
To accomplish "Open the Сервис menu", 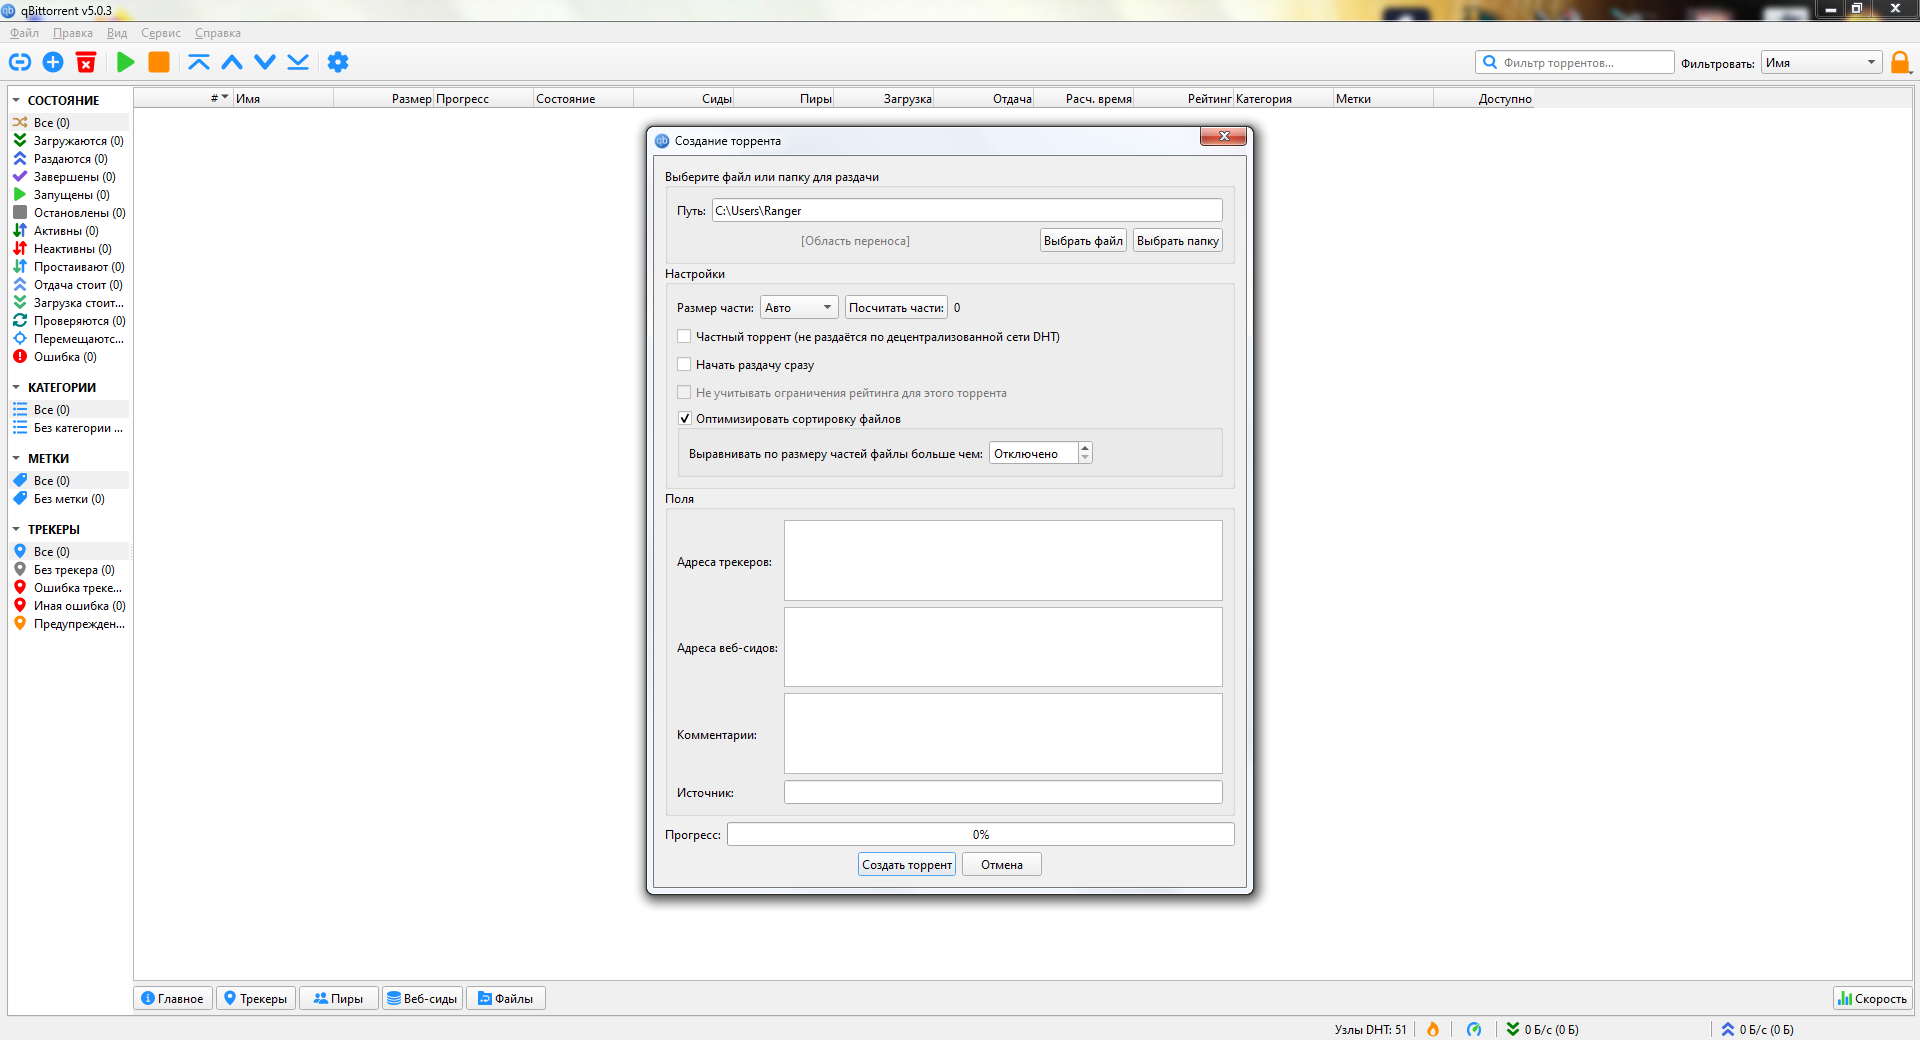I will 160,33.
